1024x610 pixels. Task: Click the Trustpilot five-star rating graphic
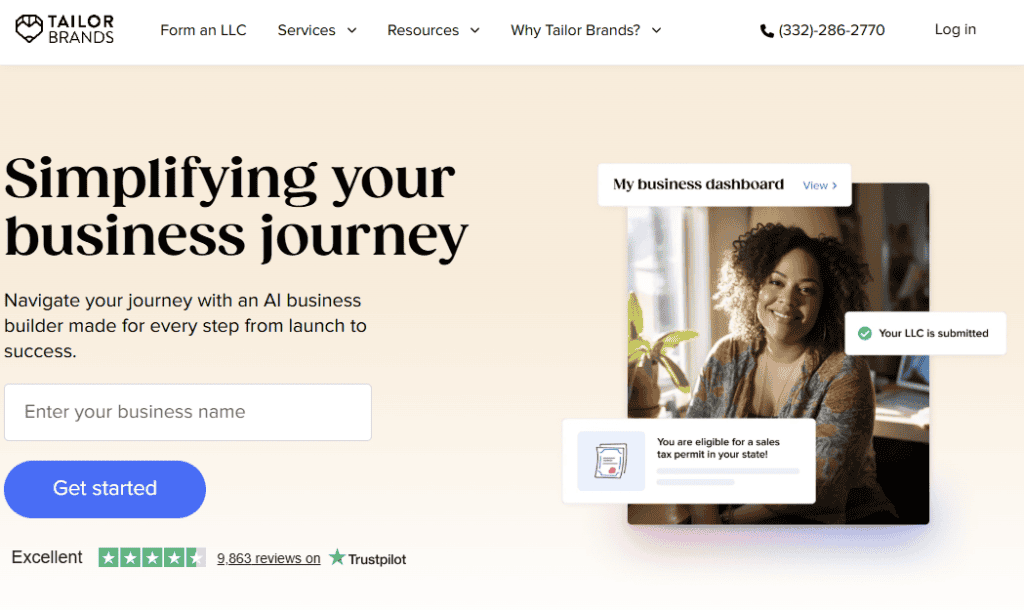152,558
